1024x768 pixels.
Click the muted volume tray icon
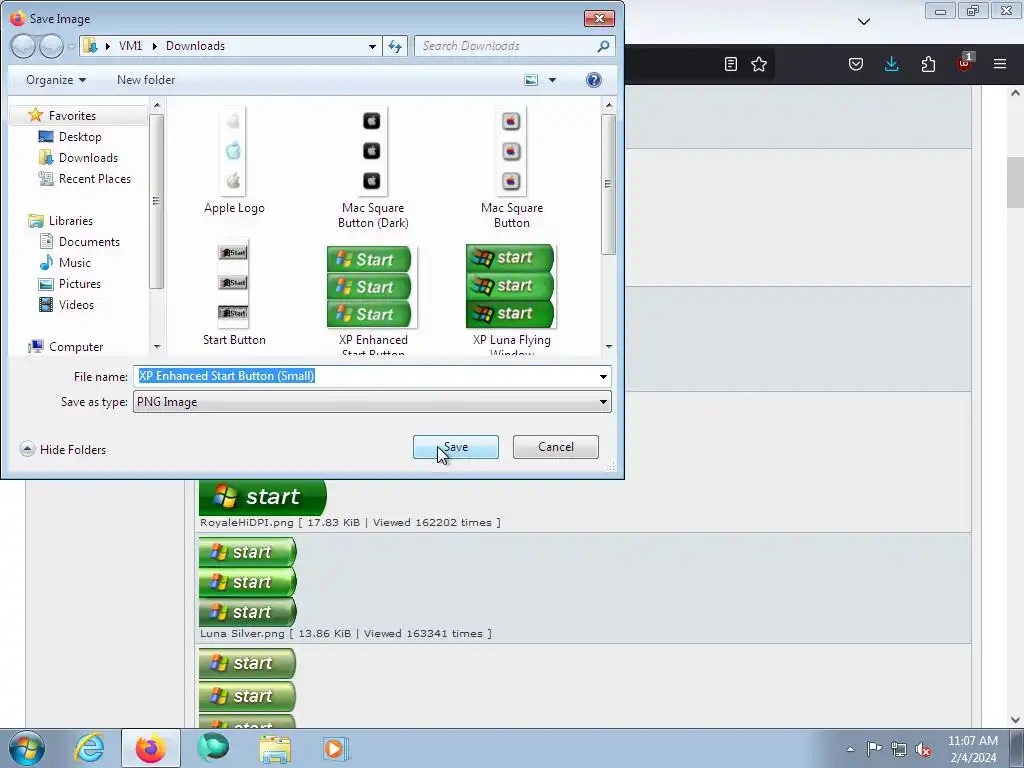[923, 749]
